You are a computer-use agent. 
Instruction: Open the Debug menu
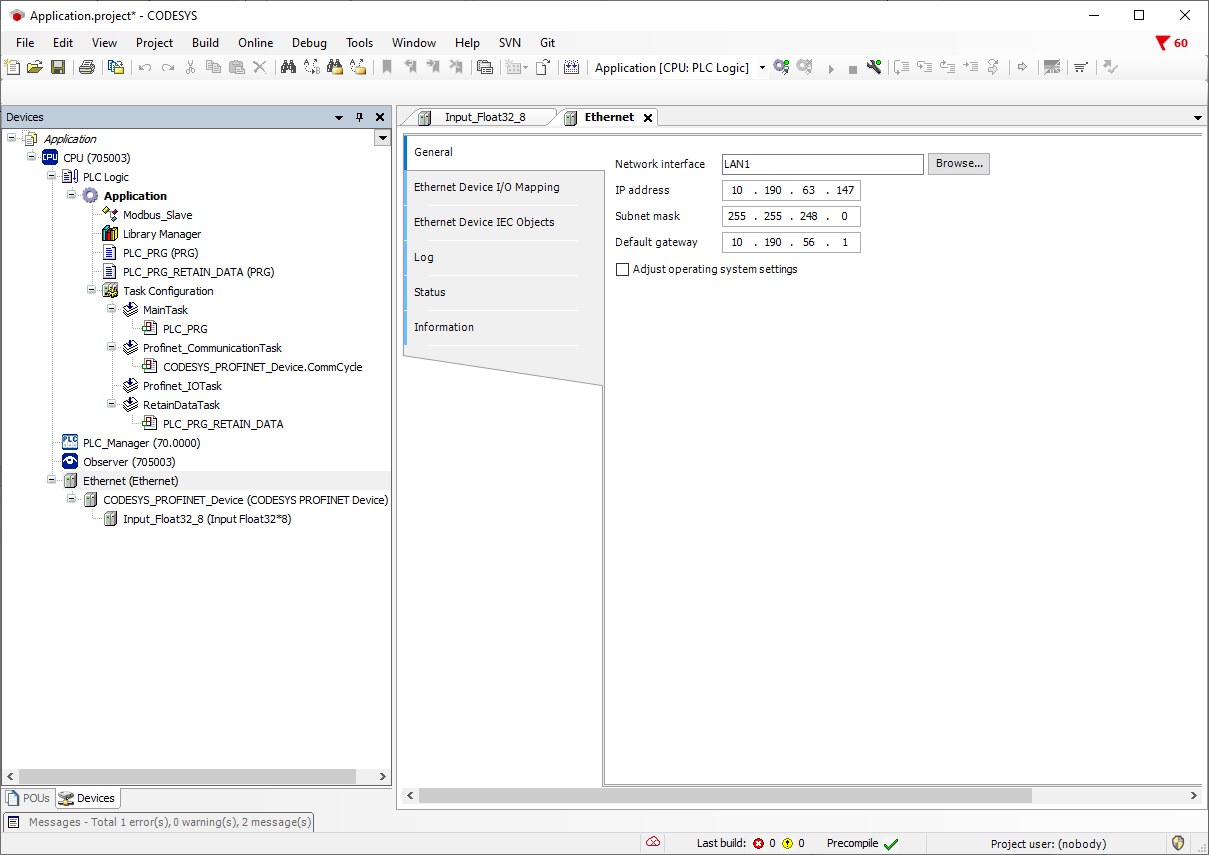point(309,43)
